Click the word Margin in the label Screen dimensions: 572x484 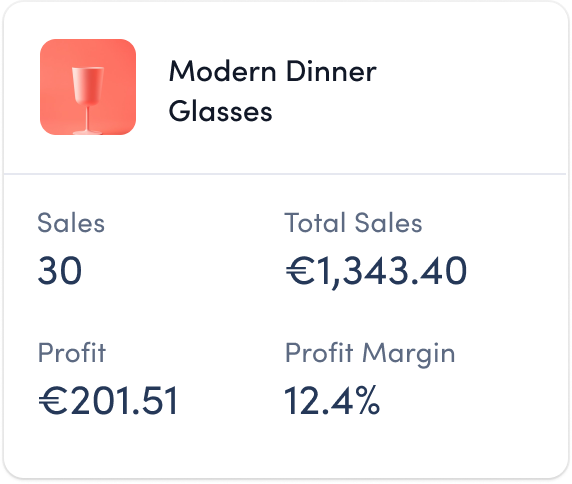tap(409, 355)
